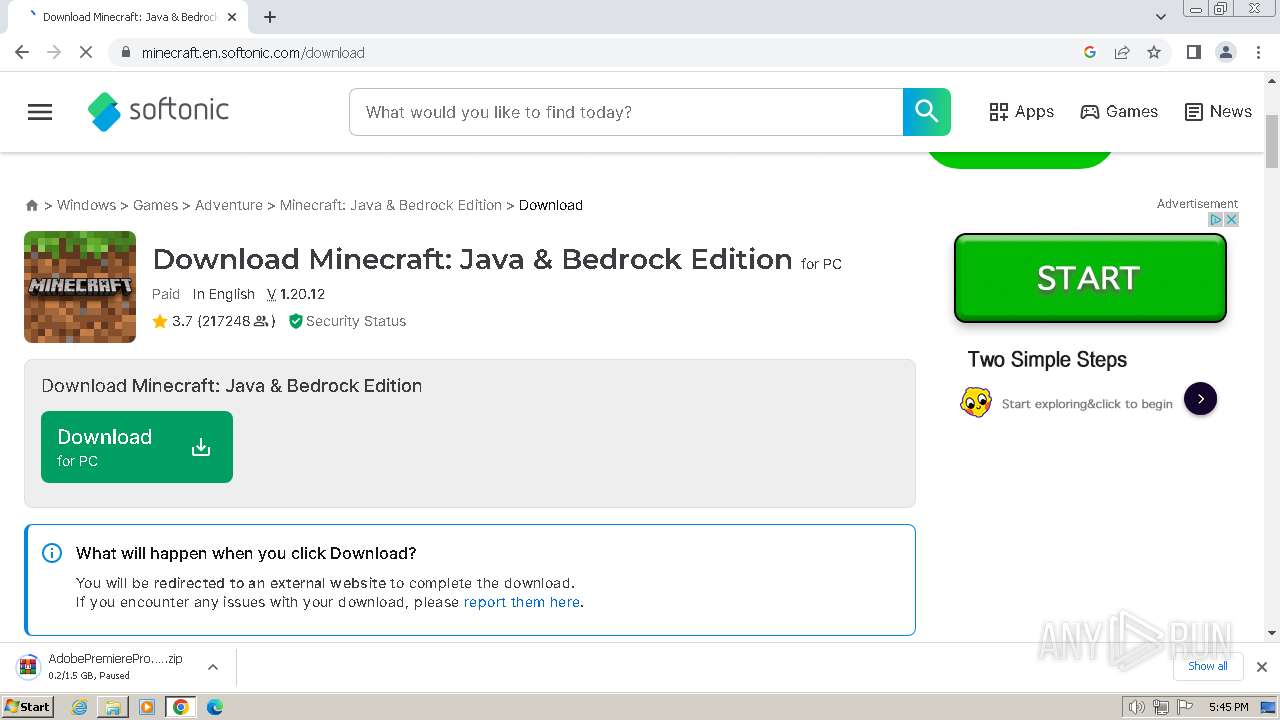
Task: Toggle the browser side panel
Action: pyautogui.click(x=1193, y=52)
